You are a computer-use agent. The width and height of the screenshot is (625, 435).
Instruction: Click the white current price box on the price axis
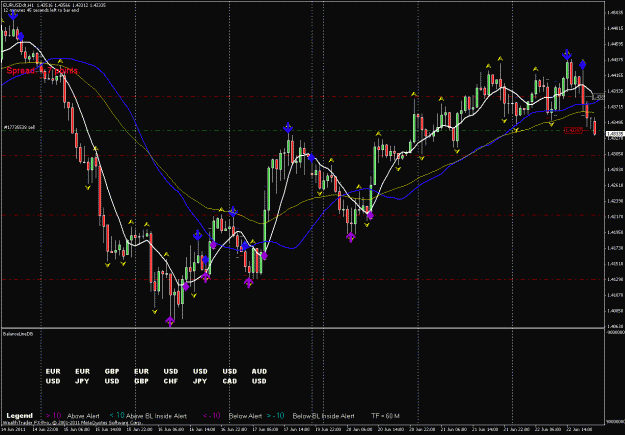coord(615,134)
